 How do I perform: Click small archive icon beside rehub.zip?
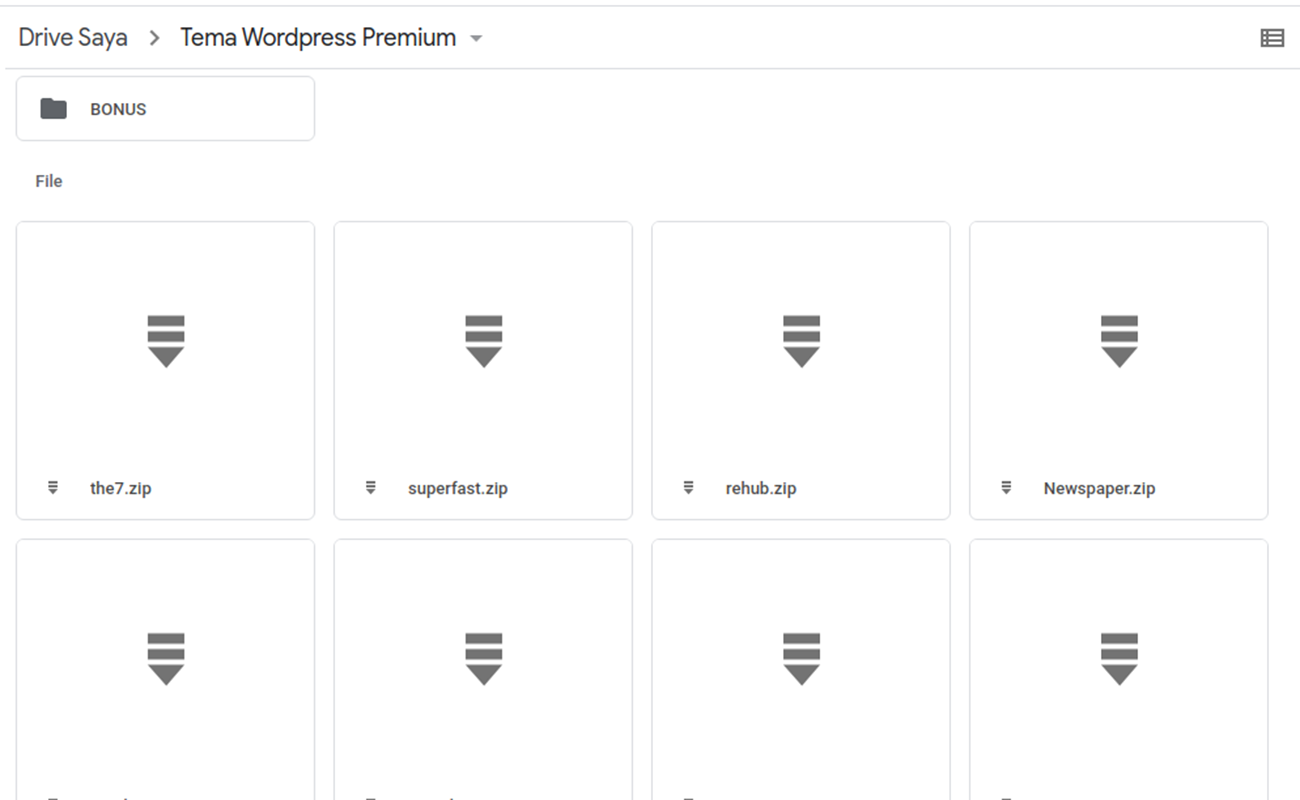point(689,488)
